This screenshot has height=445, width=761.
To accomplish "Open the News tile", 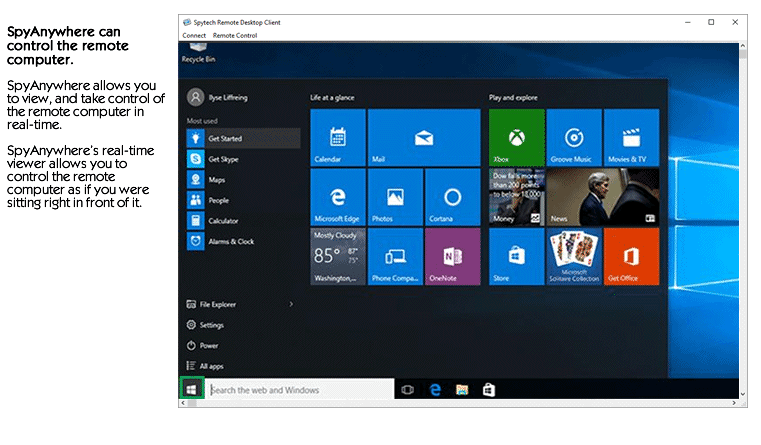I will tap(603, 197).
